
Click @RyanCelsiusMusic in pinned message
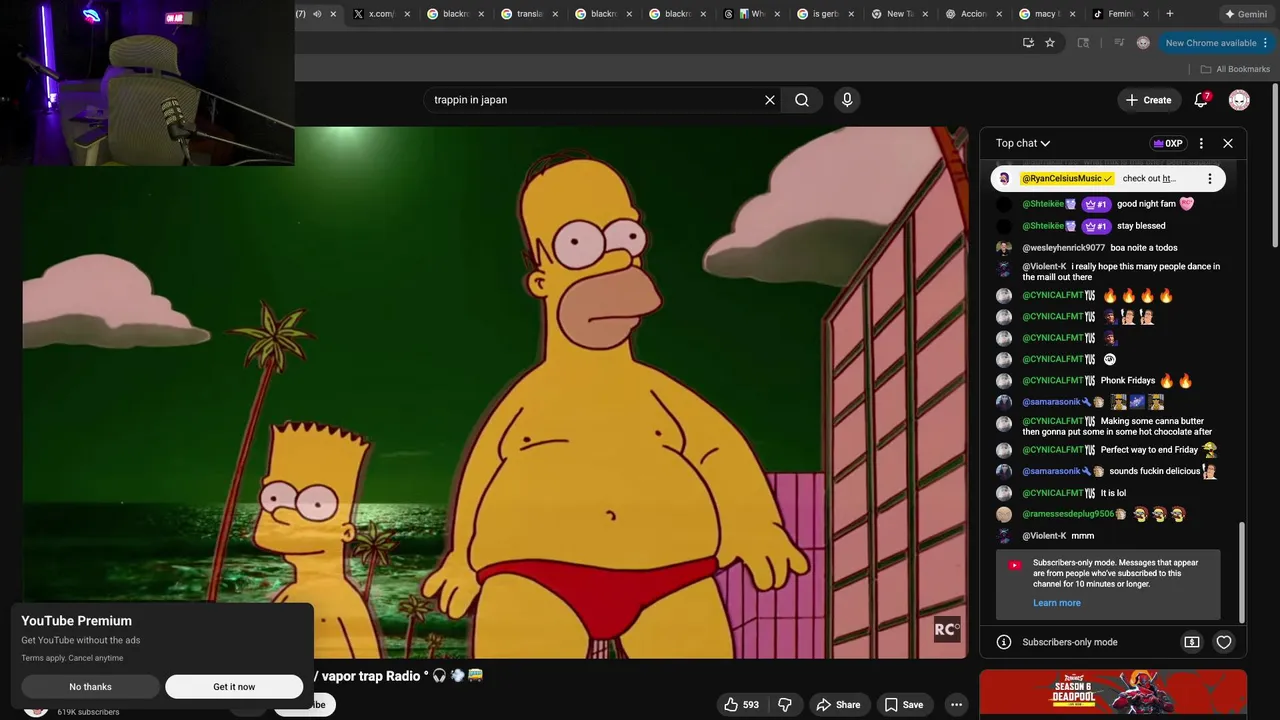click(1067, 179)
